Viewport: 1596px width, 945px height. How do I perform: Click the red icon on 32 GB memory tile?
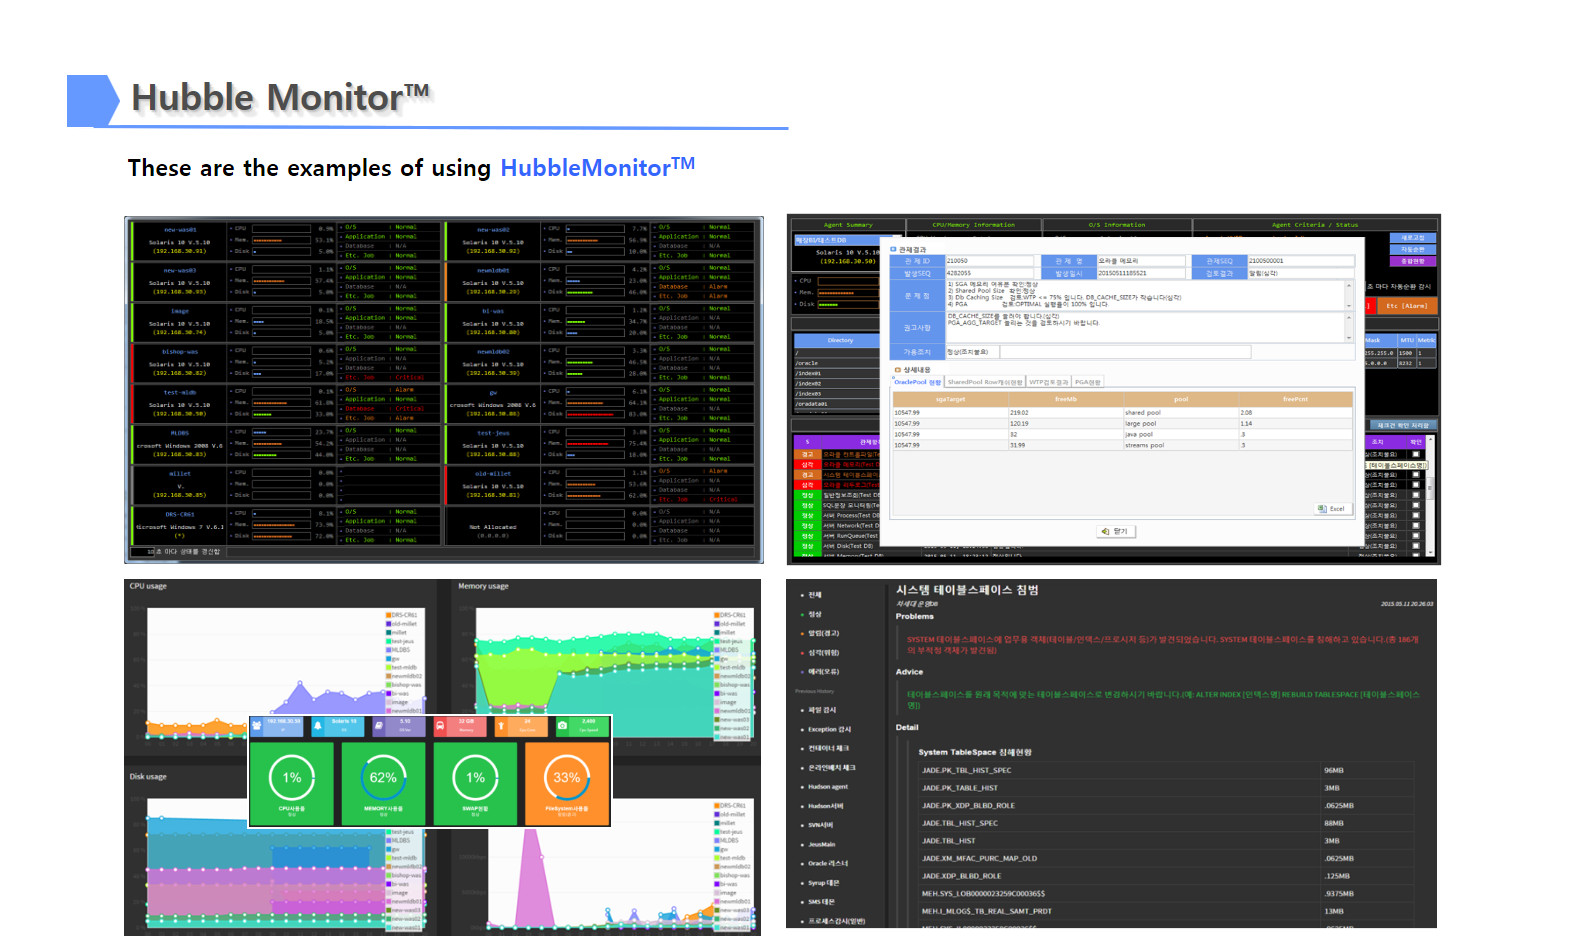point(440,725)
